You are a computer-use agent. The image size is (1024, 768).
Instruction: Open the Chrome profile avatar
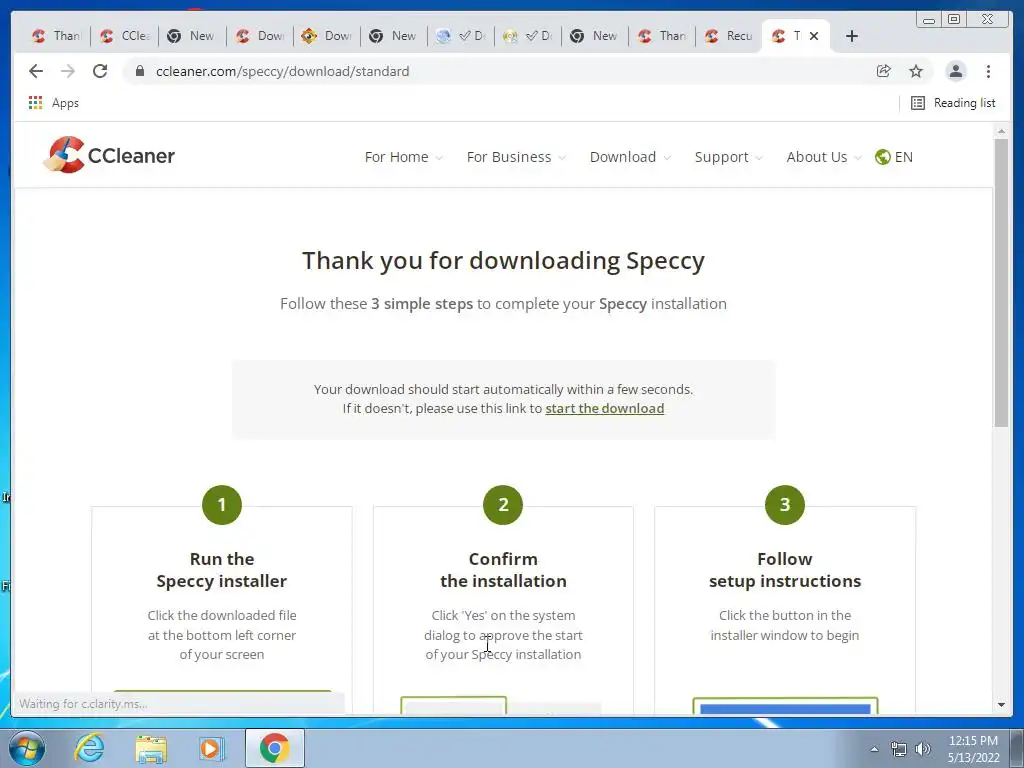pos(955,71)
